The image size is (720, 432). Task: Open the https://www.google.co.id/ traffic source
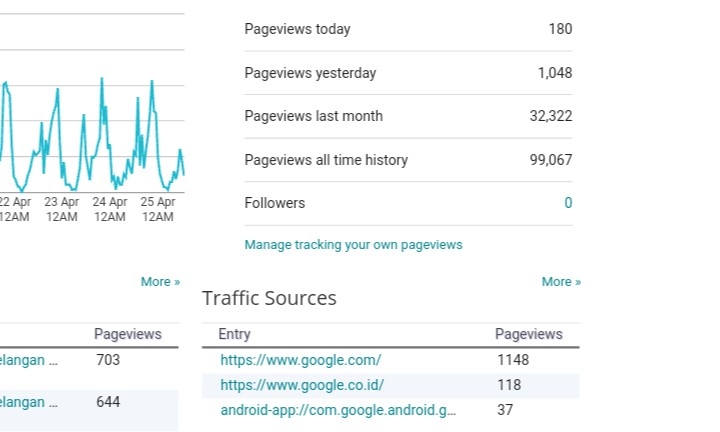click(x=302, y=385)
